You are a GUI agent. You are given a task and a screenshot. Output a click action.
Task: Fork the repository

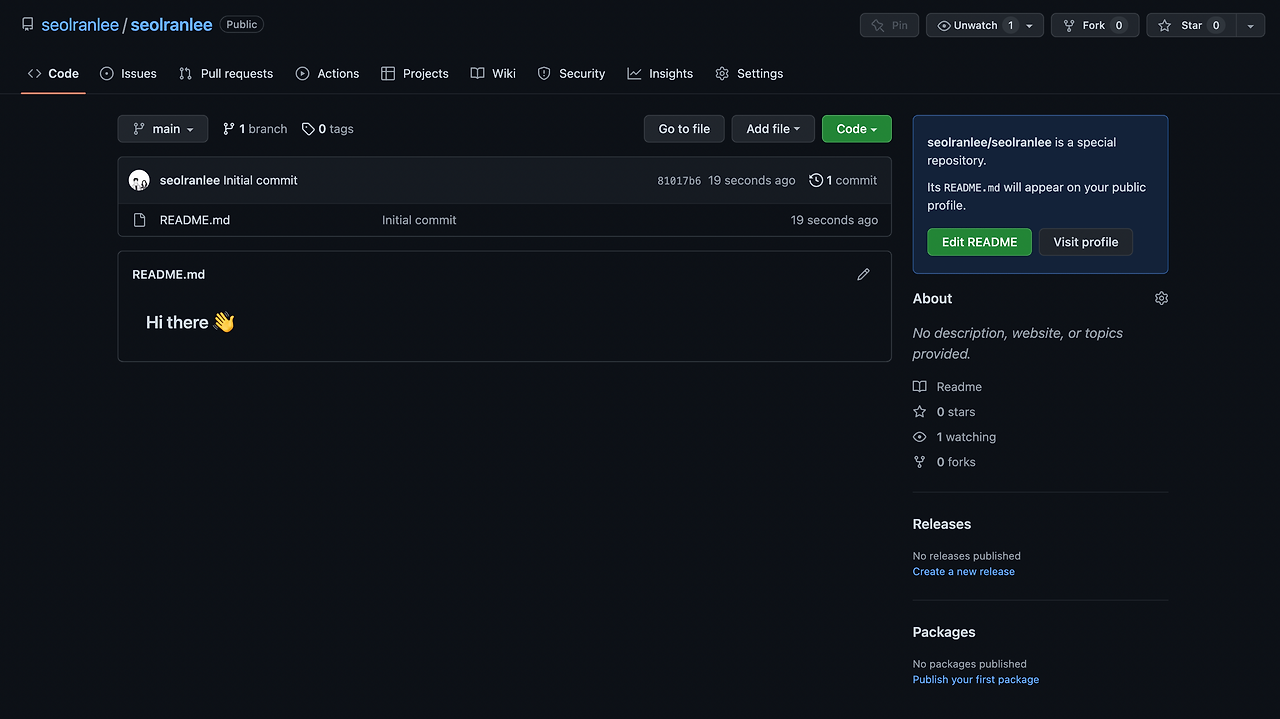(x=1095, y=25)
